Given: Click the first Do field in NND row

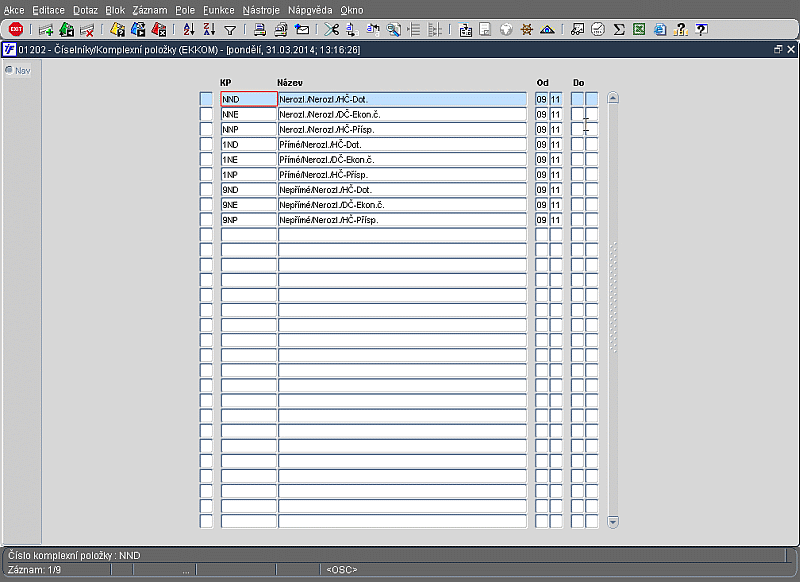Looking at the screenshot, I should pyautogui.click(x=577, y=99).
